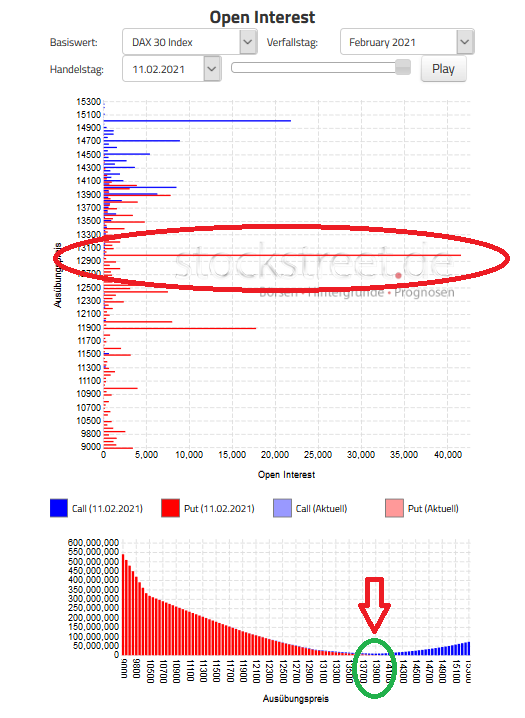Click the Put (11.02.2021) legend label
Screen dimensions: 525x718
(219, 509)
